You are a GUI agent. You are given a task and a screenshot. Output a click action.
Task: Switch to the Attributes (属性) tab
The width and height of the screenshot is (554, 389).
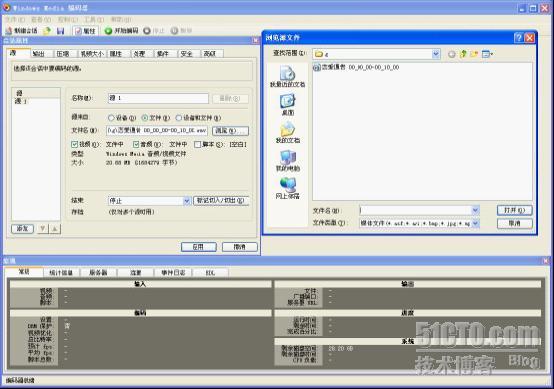pyautogui.click(x=116, y=54)
